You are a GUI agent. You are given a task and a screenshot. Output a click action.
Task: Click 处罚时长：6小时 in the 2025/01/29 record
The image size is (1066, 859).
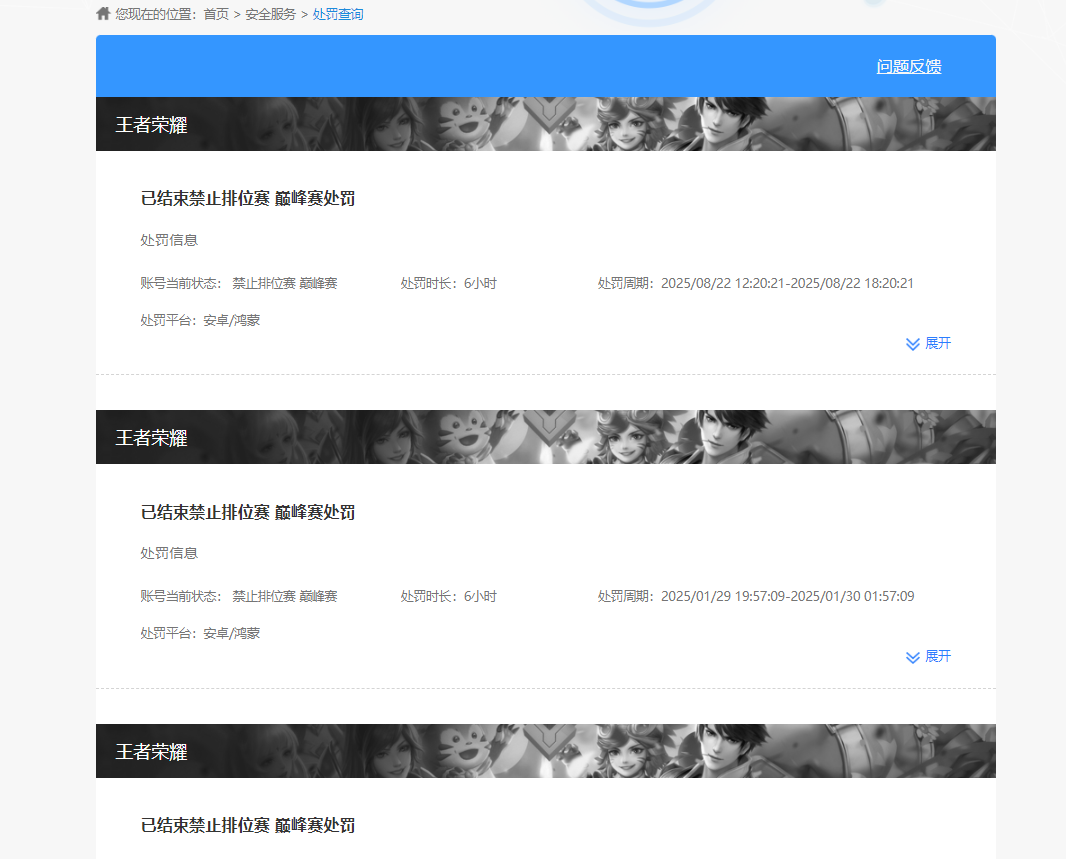449,596
